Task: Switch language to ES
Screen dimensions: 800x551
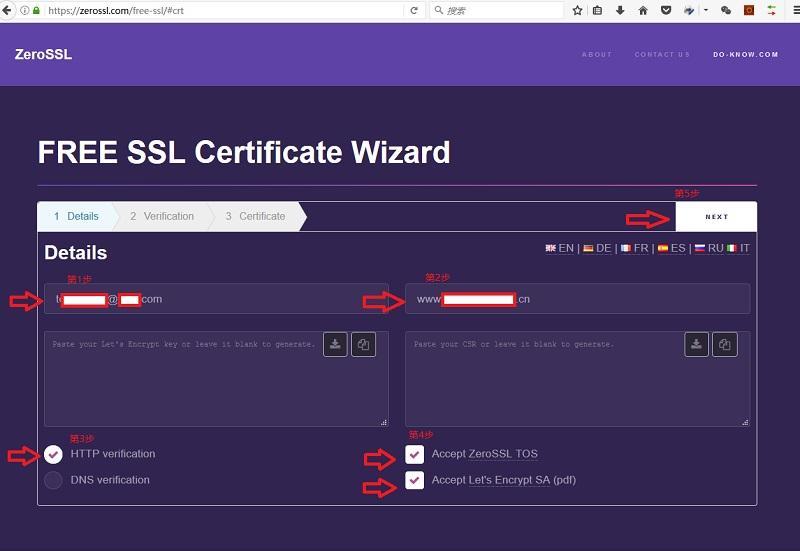Action: tap(671, 248)
